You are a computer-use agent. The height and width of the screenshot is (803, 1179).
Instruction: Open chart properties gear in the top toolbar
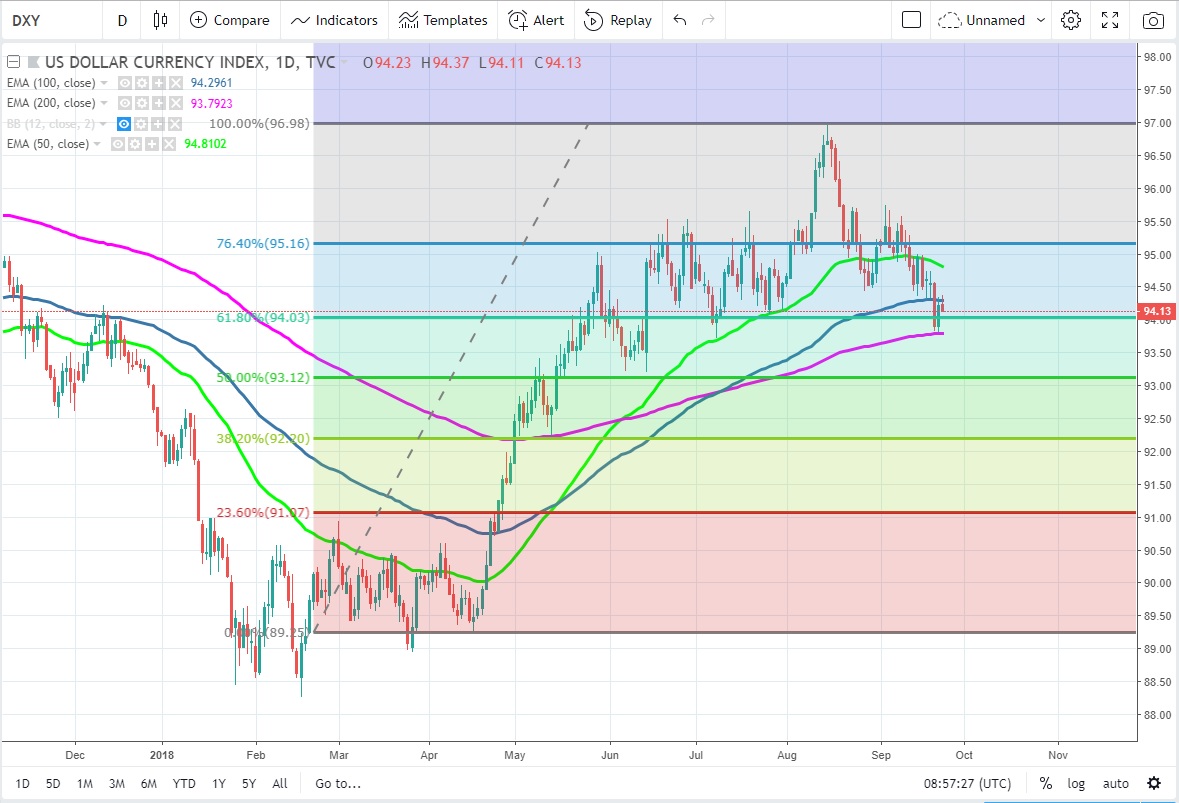click(x=1071, y=20)
